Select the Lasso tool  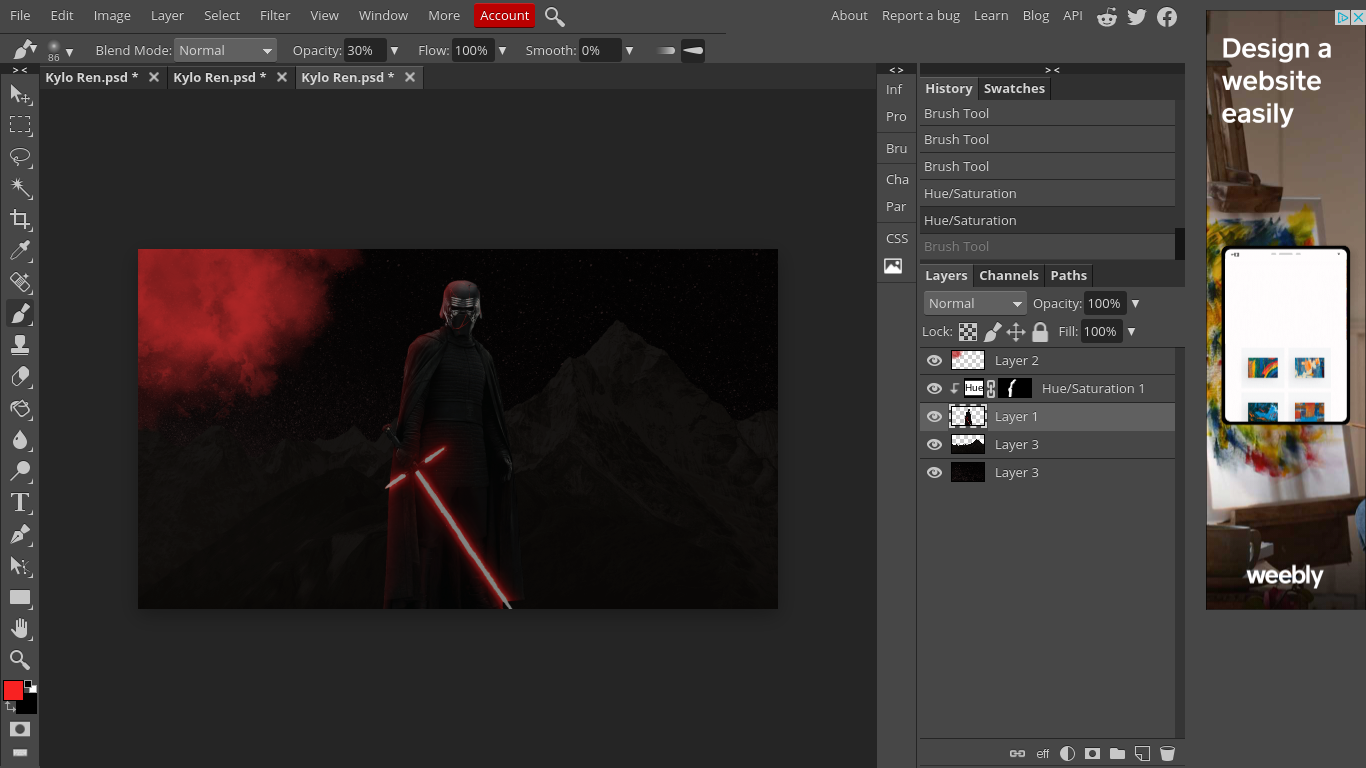[x=20, y=157]
